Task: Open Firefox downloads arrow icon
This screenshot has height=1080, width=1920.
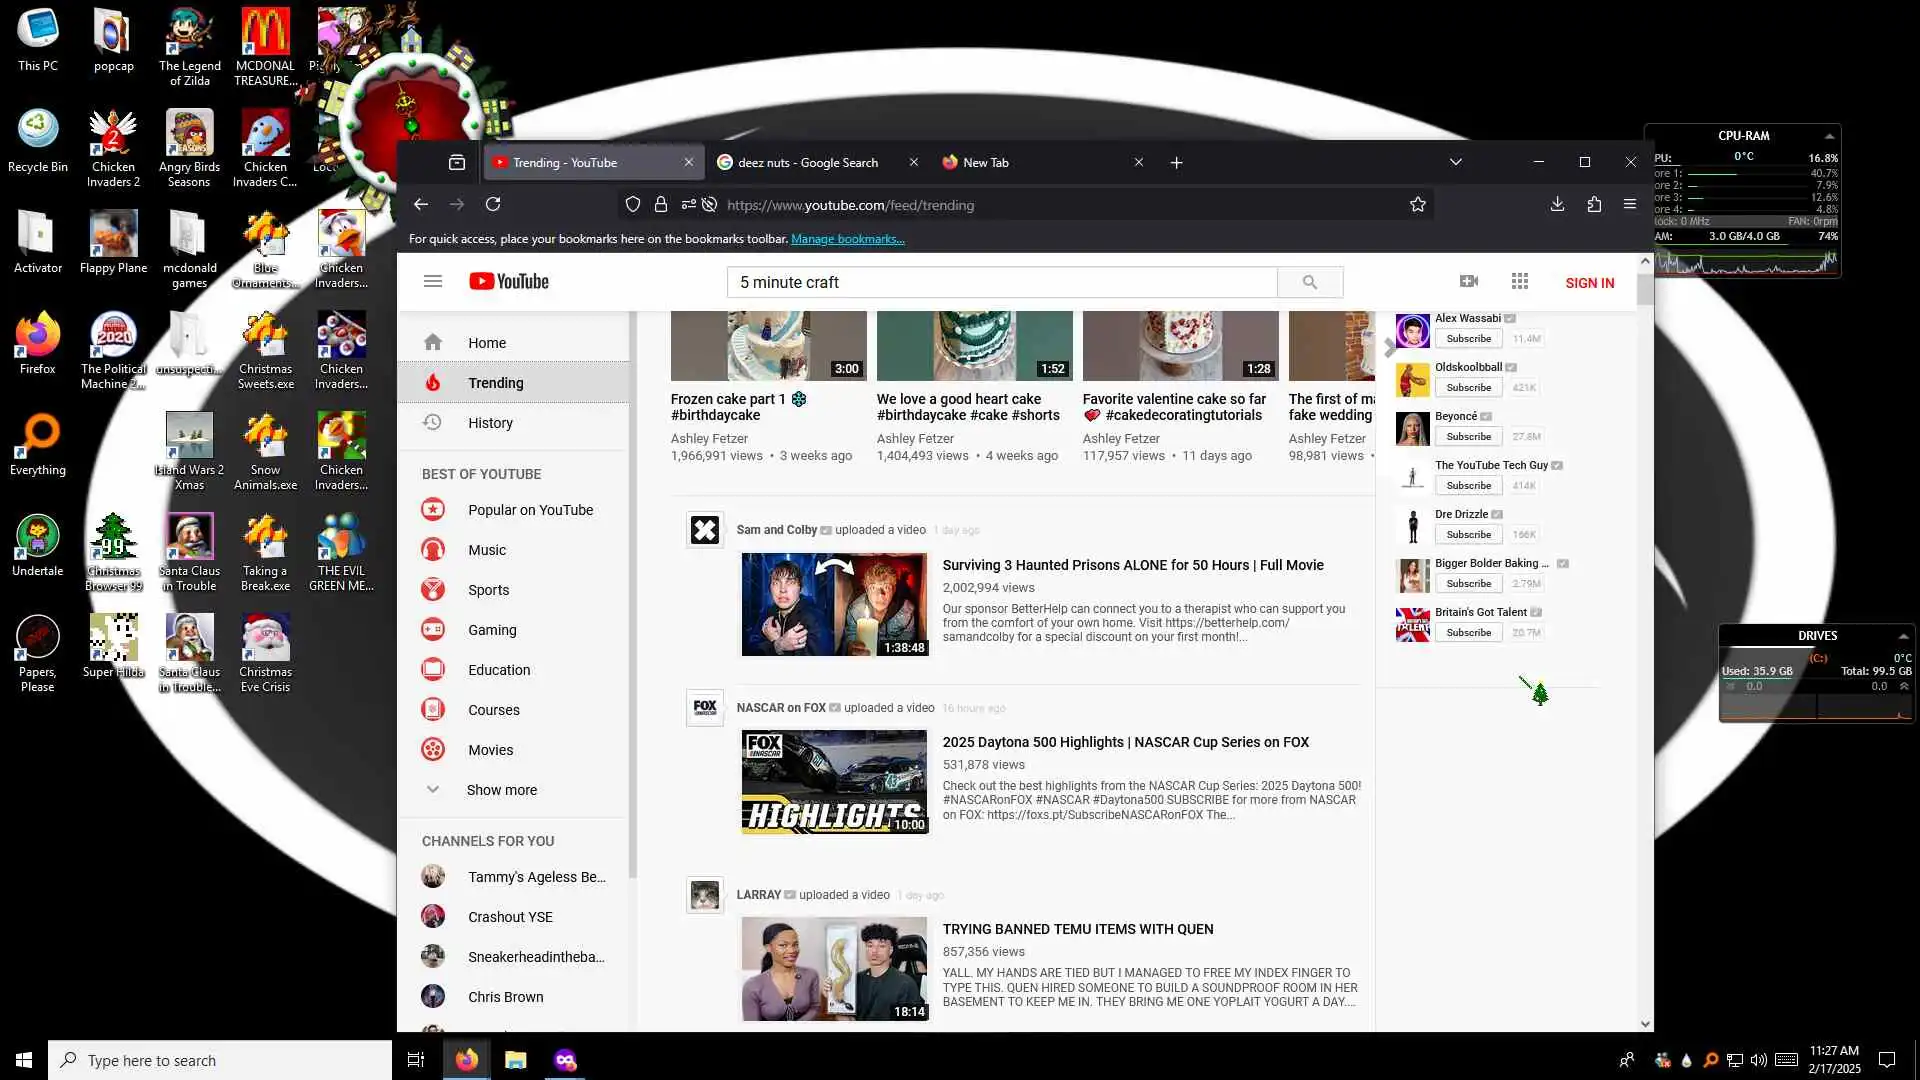Action: (1557, 205)
